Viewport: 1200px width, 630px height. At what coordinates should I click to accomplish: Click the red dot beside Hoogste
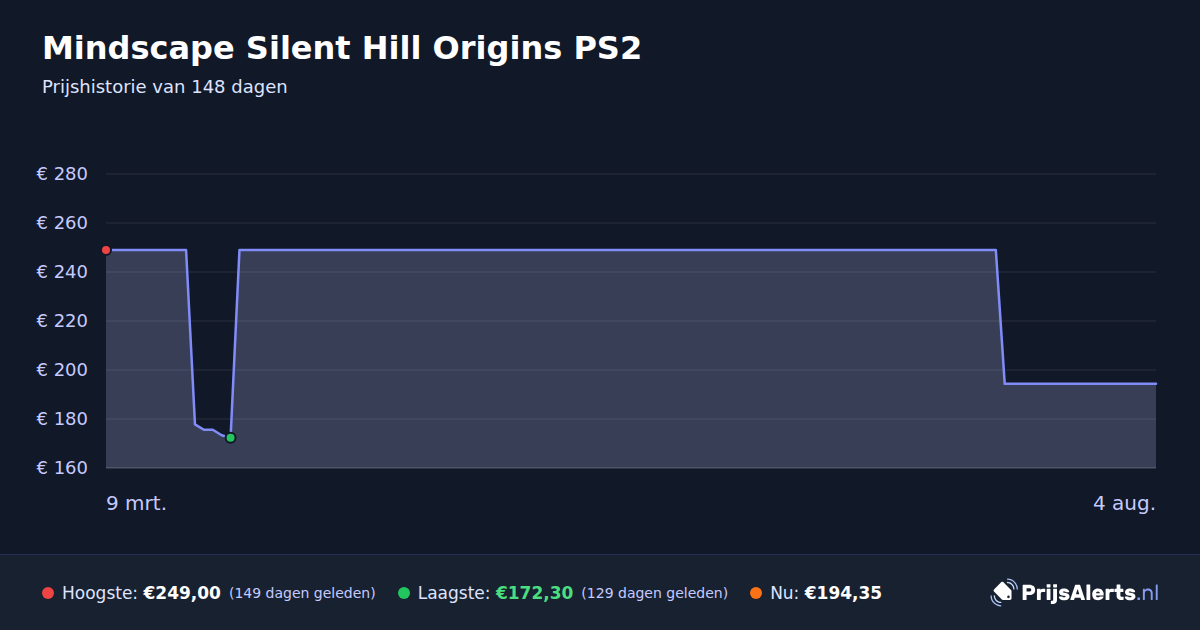coord(48,593)
